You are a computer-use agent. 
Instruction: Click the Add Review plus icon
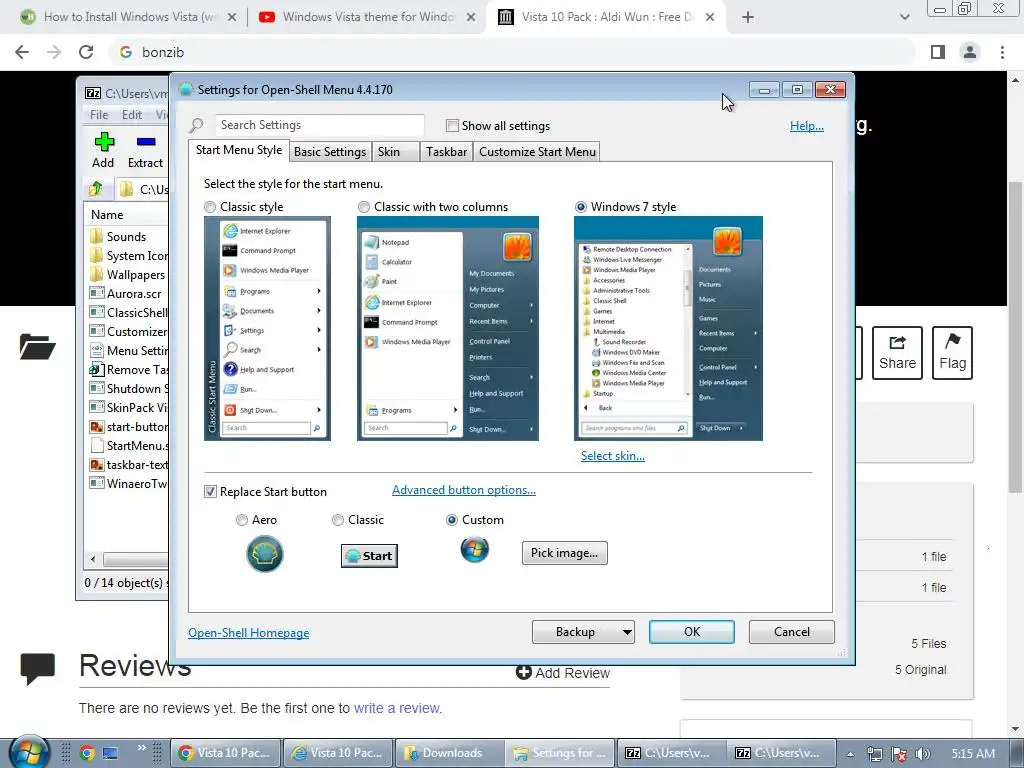coord(523,672)
